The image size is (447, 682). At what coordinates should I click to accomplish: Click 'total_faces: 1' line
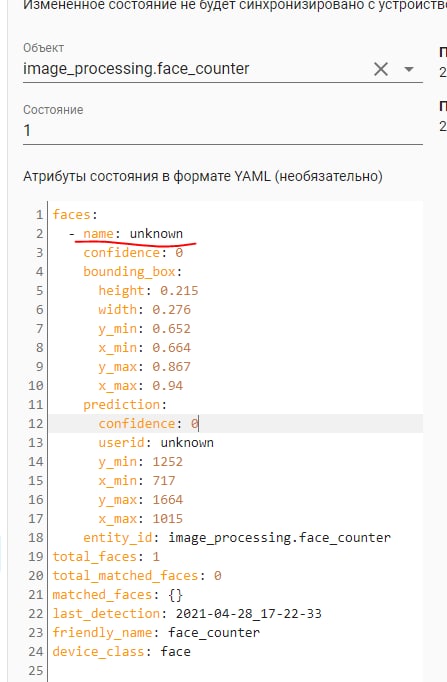point(106,557)
